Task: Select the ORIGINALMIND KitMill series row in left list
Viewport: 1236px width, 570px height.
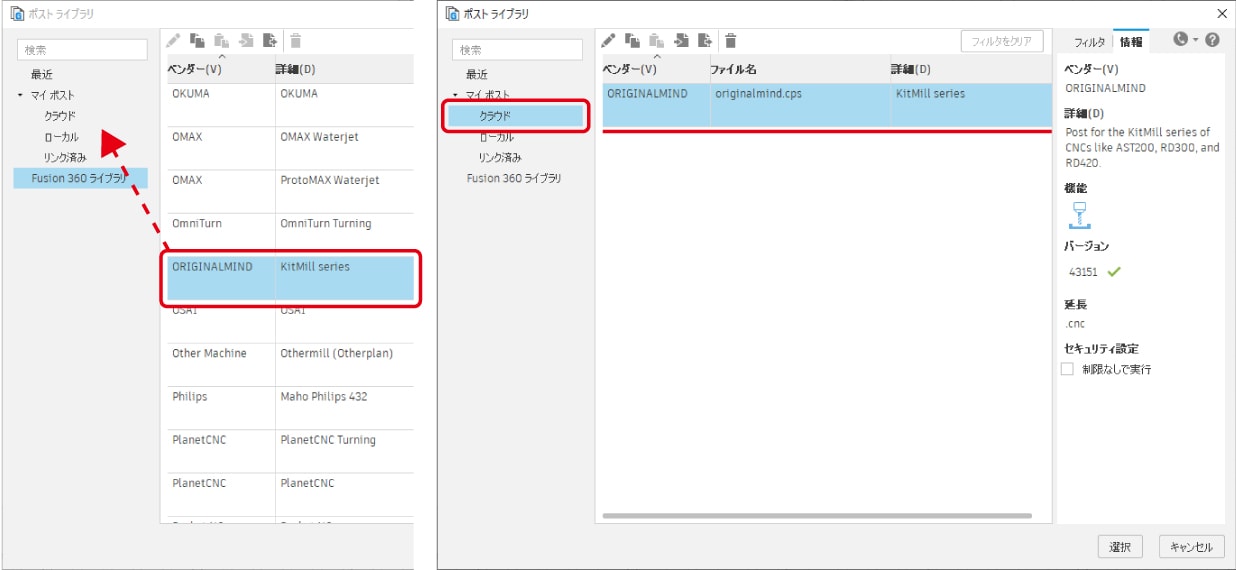Action: point(290,278)
